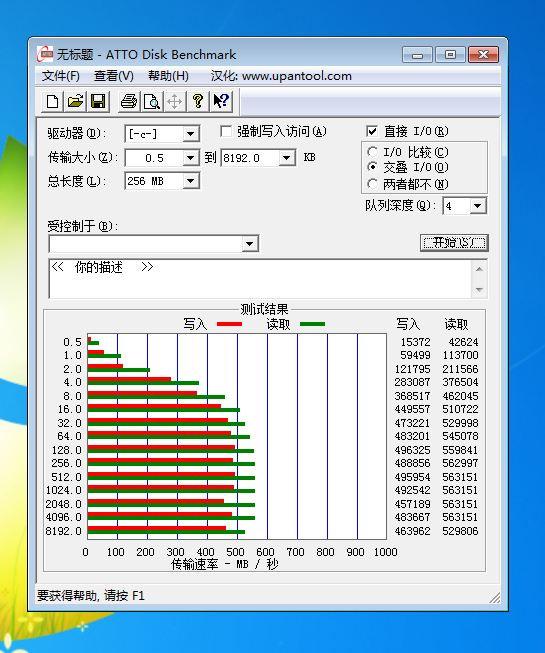This screenshot has width=545, height=653.
Task: Click read value 510722 for 16.0 row
Action: pos(460,409)
